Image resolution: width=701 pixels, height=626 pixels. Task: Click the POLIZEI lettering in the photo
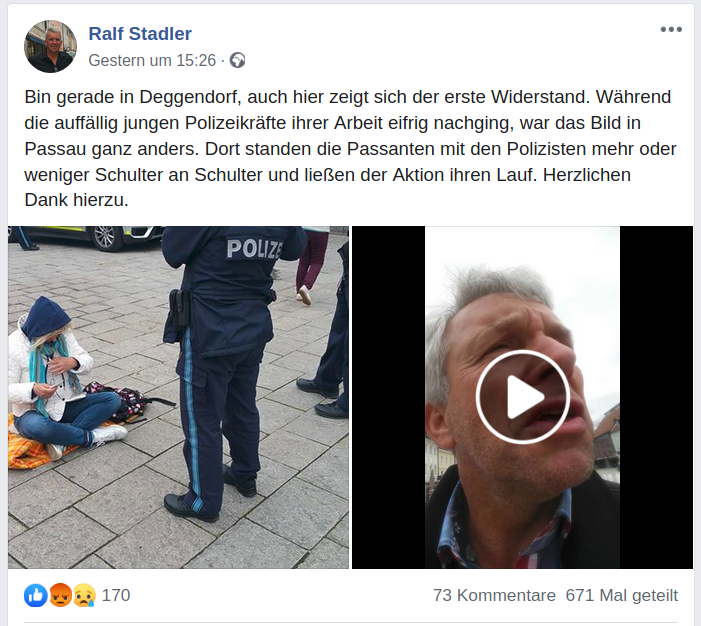click(254, 250)
